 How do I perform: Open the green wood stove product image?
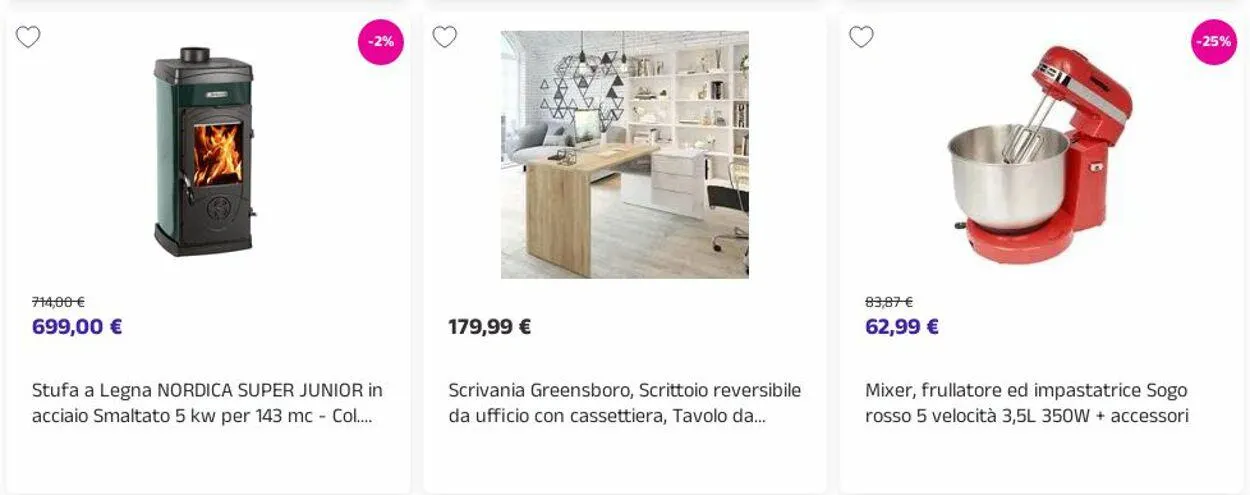point(205,152)
